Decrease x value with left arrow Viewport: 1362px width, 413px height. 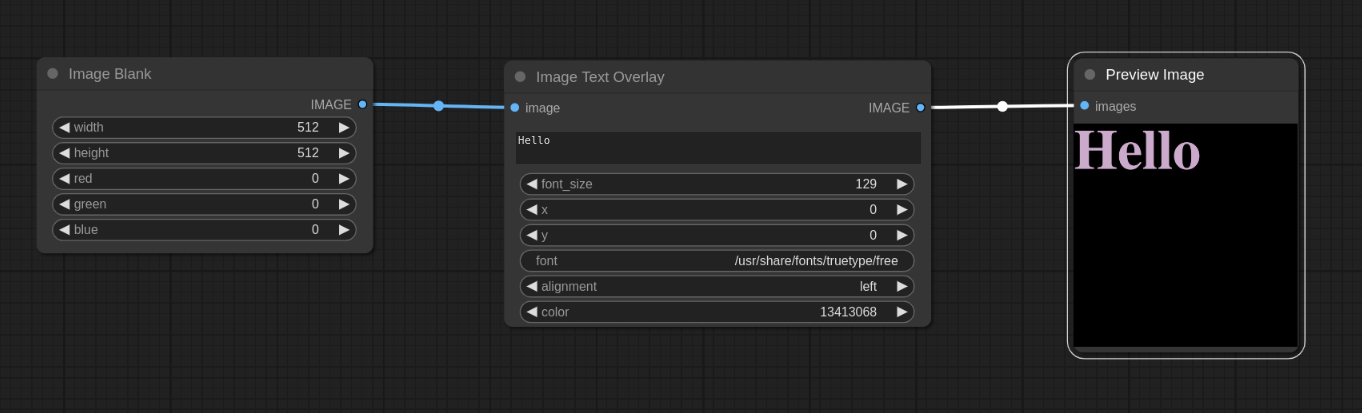tap(532, 210)
